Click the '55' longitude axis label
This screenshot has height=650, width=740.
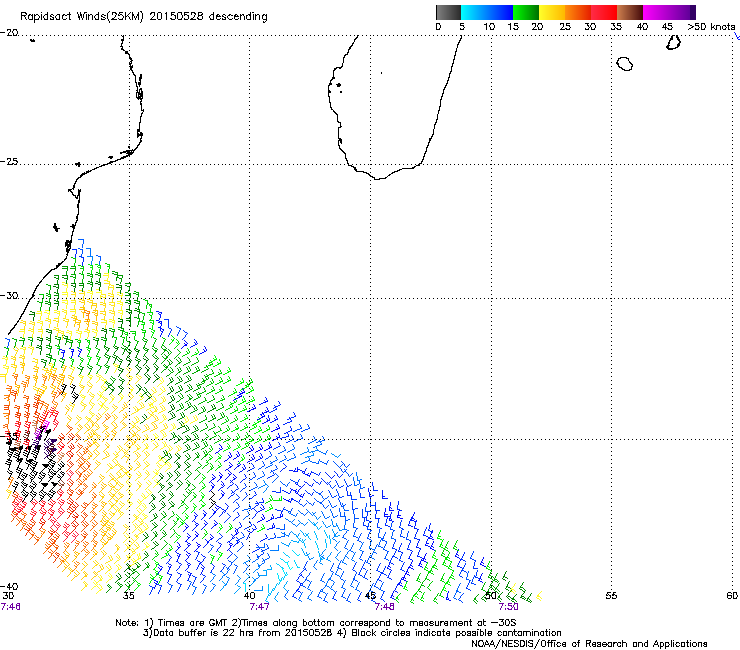611,596
